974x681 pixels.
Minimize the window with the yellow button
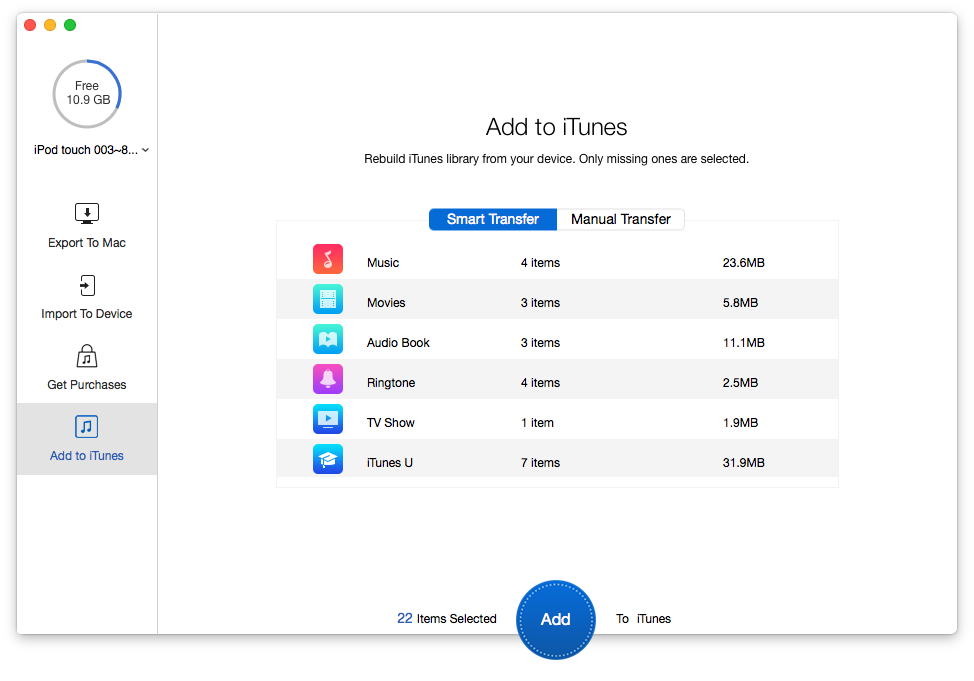click(x=50, y=25)
